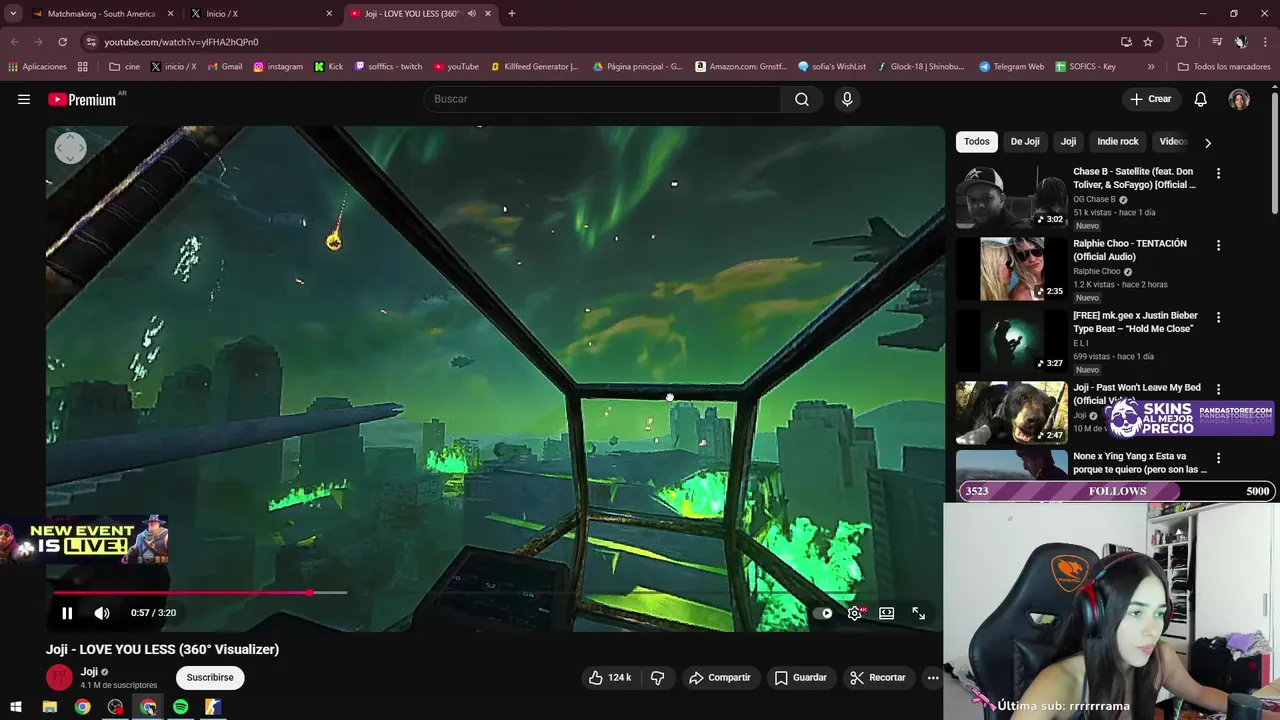
Task: Click the Compartir share button
Action: tap(720, 677)
